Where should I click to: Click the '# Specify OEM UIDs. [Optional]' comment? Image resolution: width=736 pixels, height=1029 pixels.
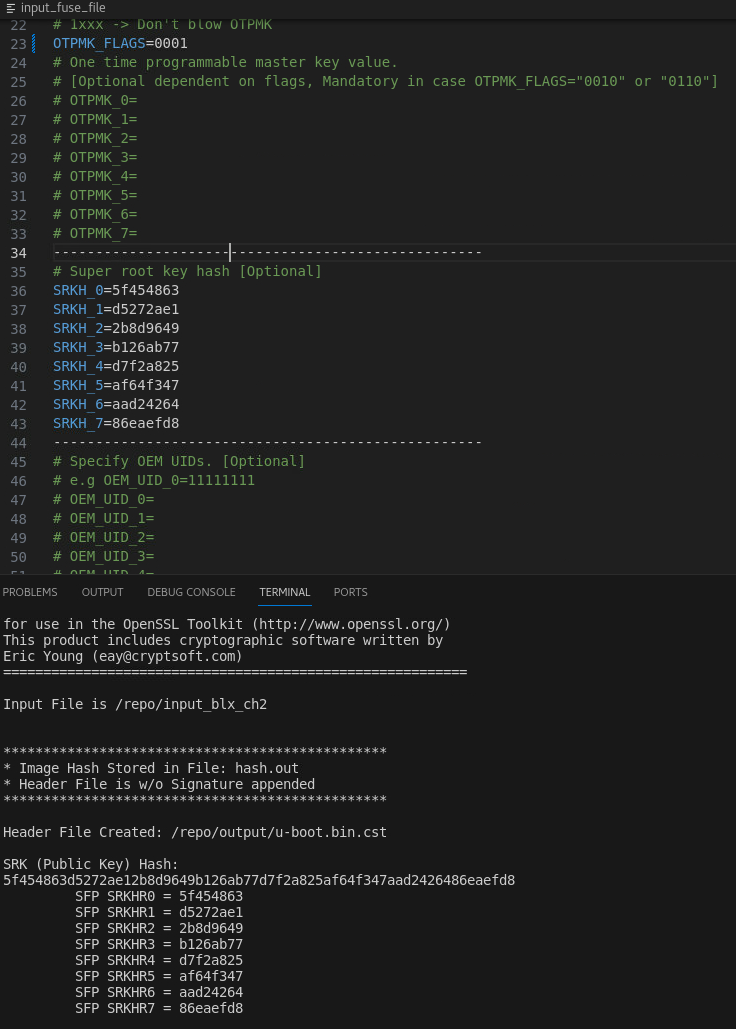(179, 461)
